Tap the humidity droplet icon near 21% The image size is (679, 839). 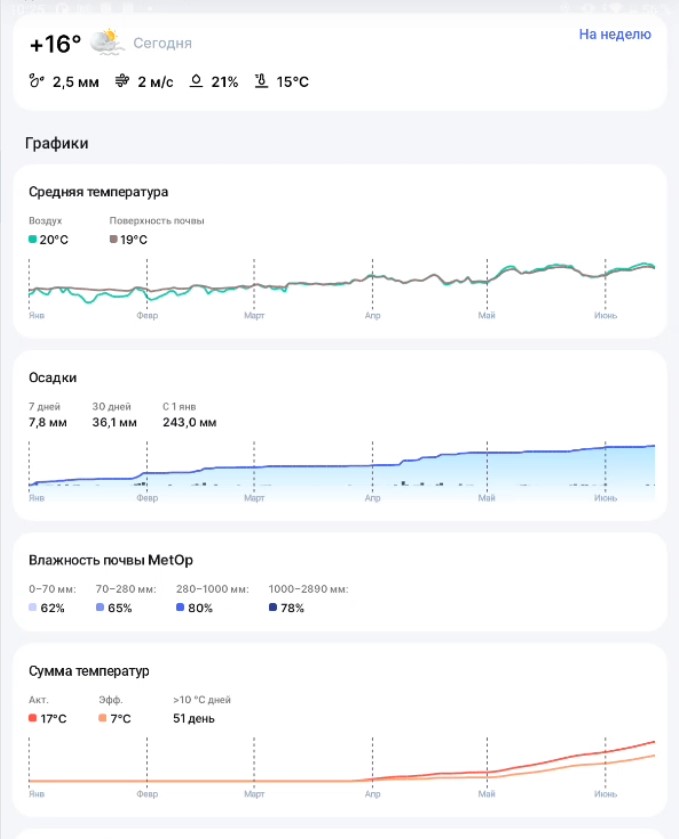tap(196, 81)
